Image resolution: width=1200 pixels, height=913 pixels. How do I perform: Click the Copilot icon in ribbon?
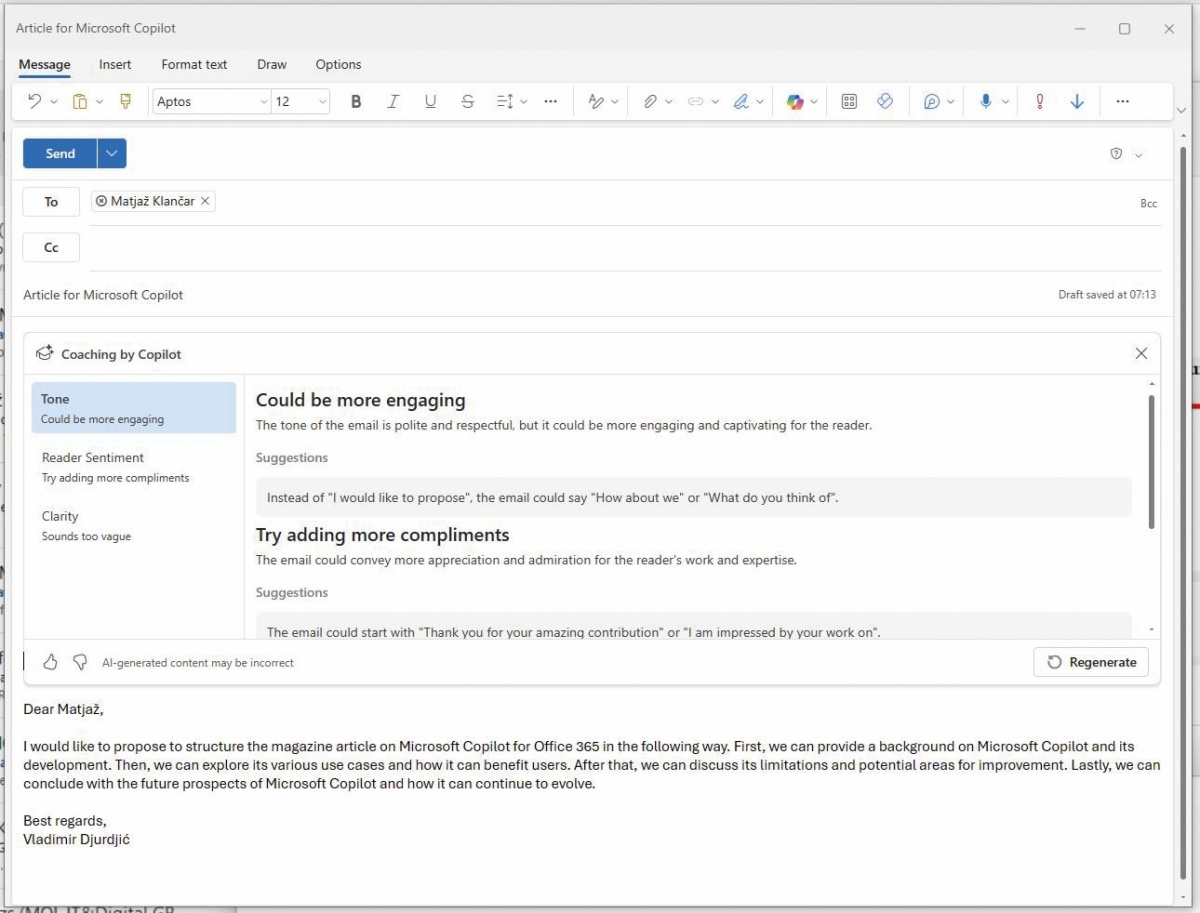(795, 101)
